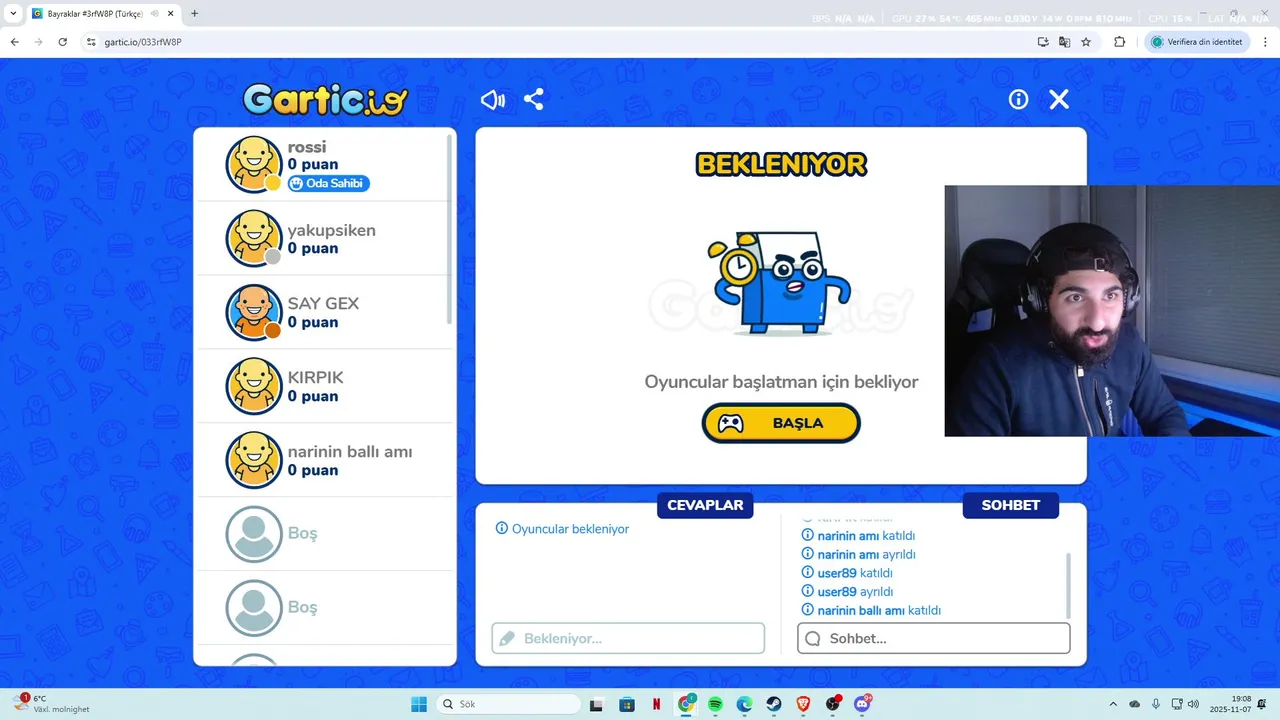Open Discord from the taskbar
This screenshot has height=720, width=1280.
863,704
